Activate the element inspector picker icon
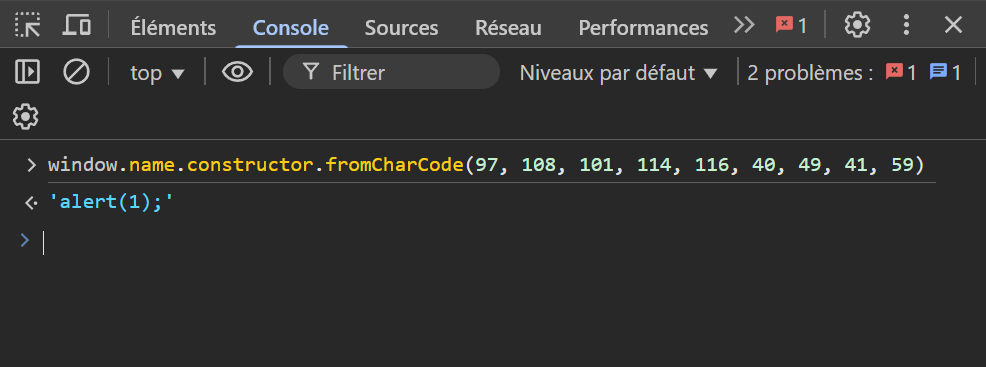 [28, 25]
